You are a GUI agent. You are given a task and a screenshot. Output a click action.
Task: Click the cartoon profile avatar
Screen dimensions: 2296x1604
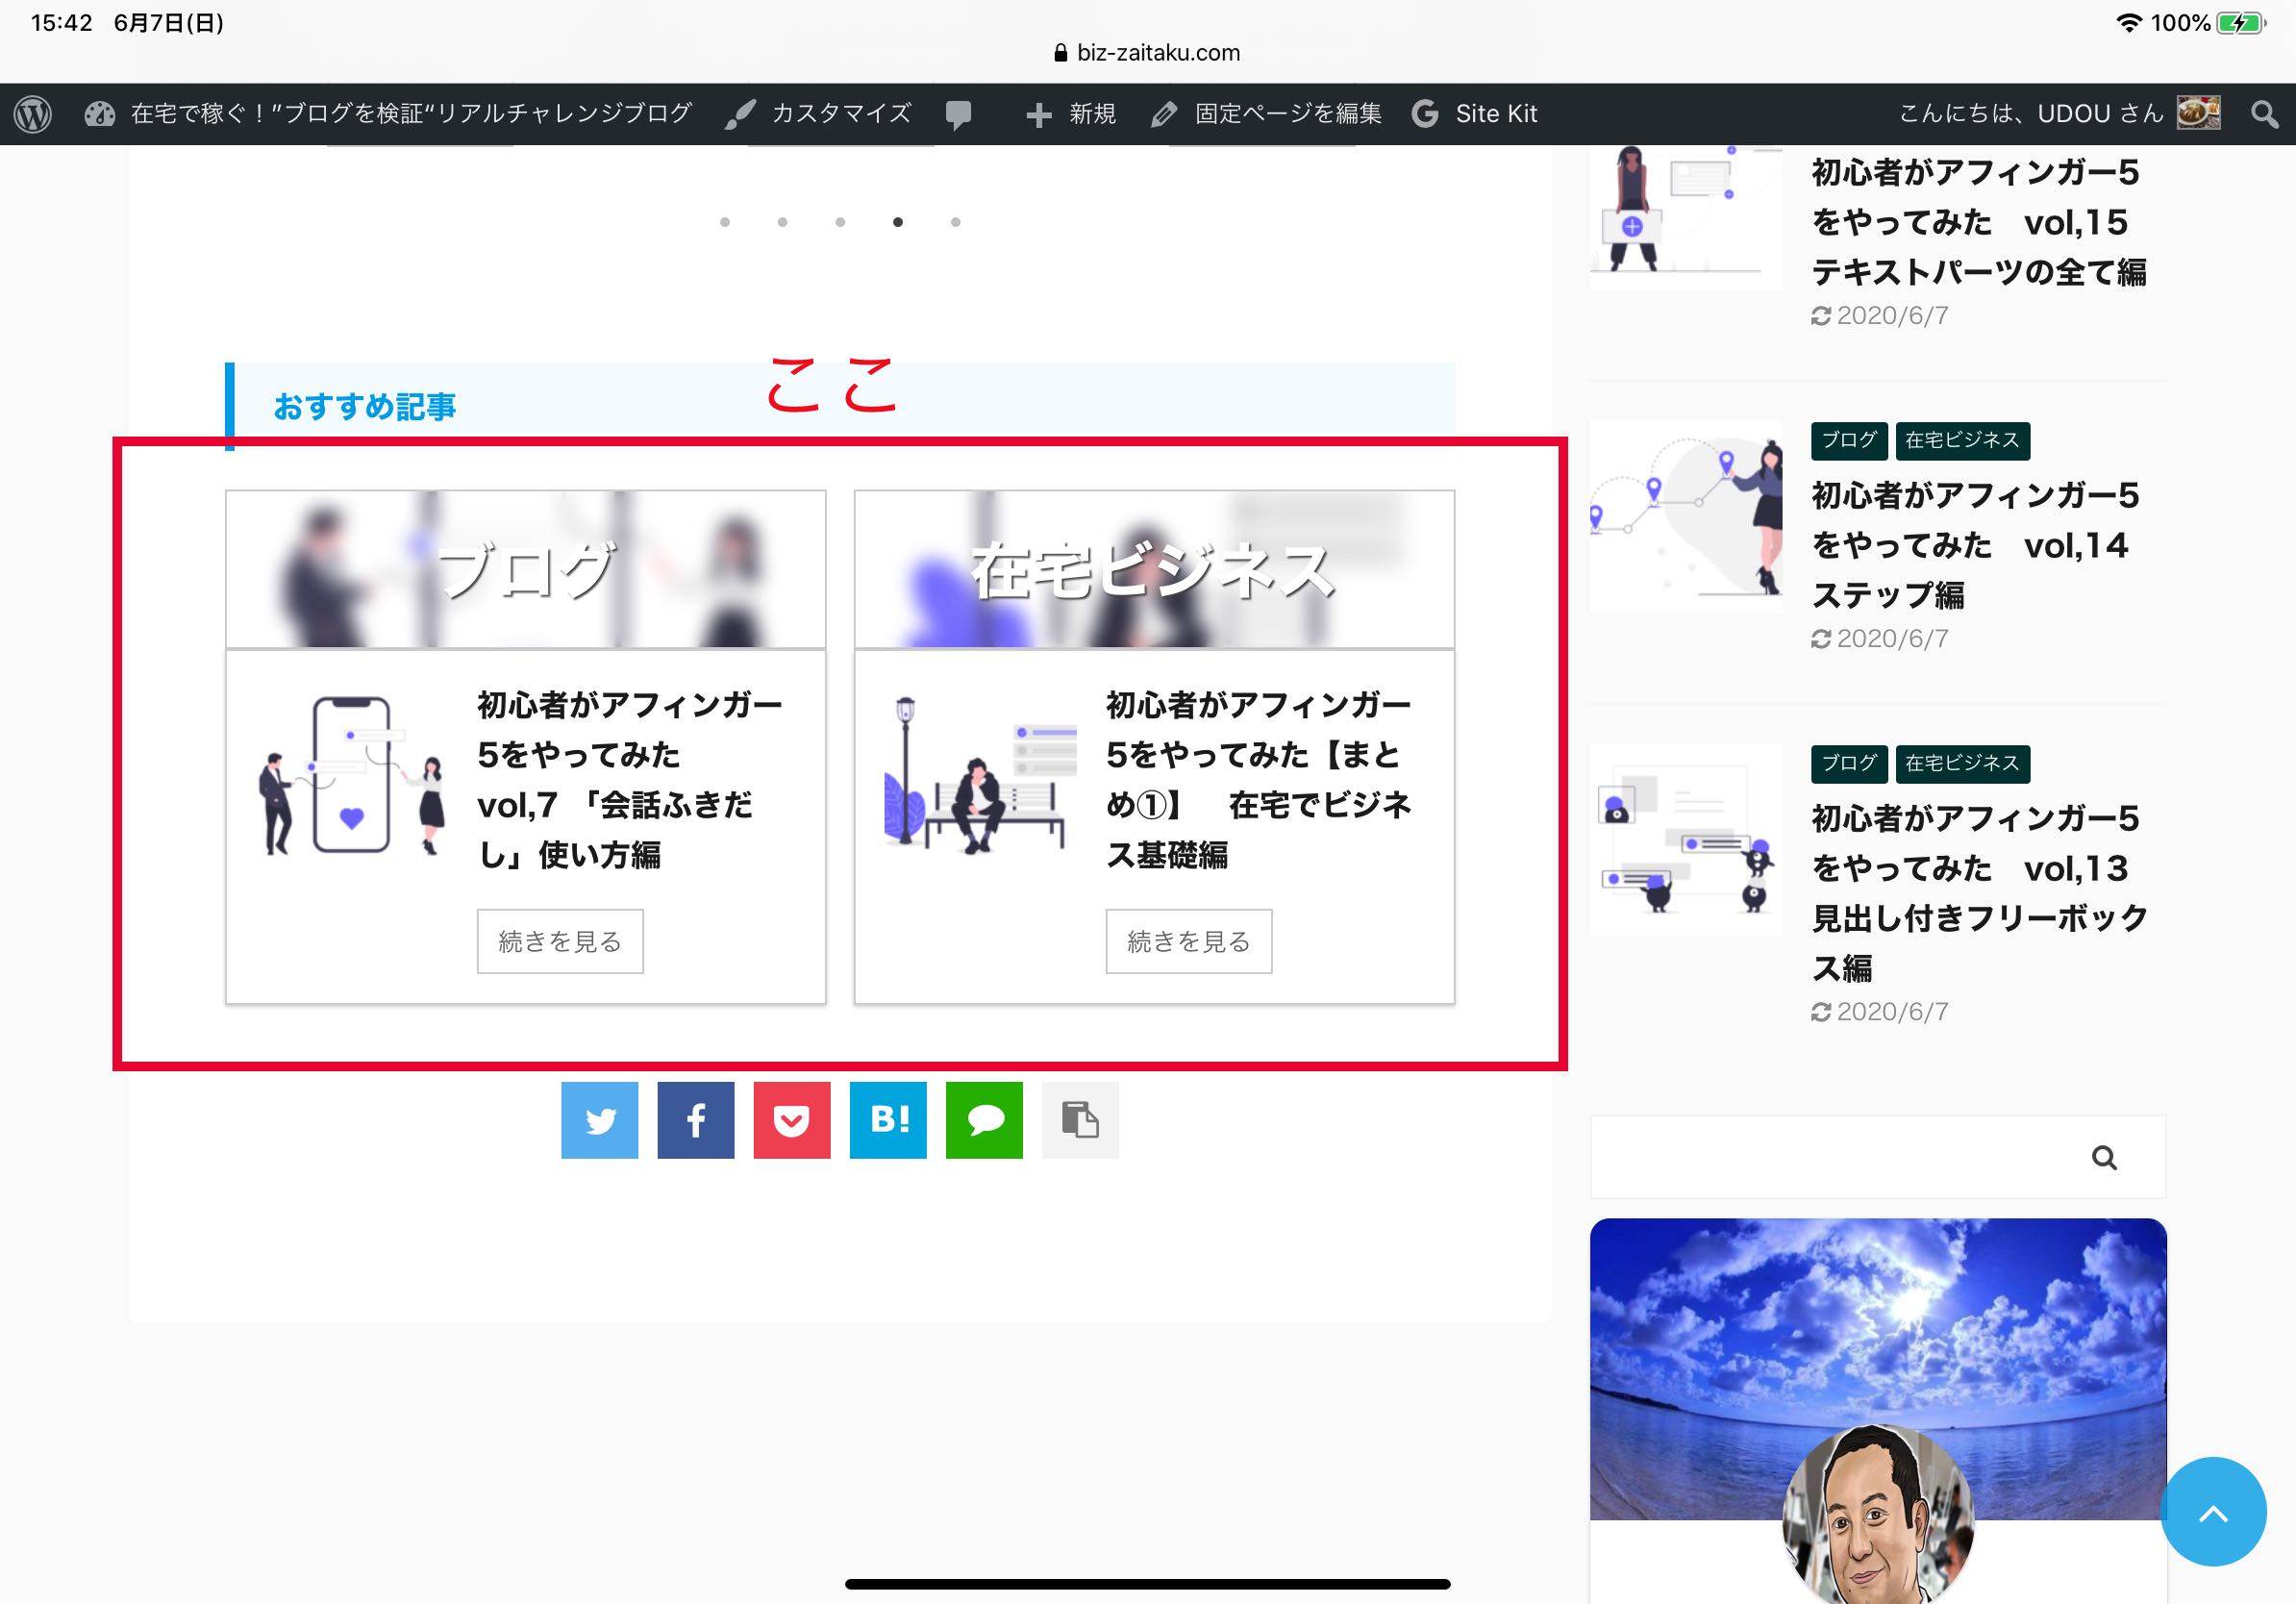1878,1516
